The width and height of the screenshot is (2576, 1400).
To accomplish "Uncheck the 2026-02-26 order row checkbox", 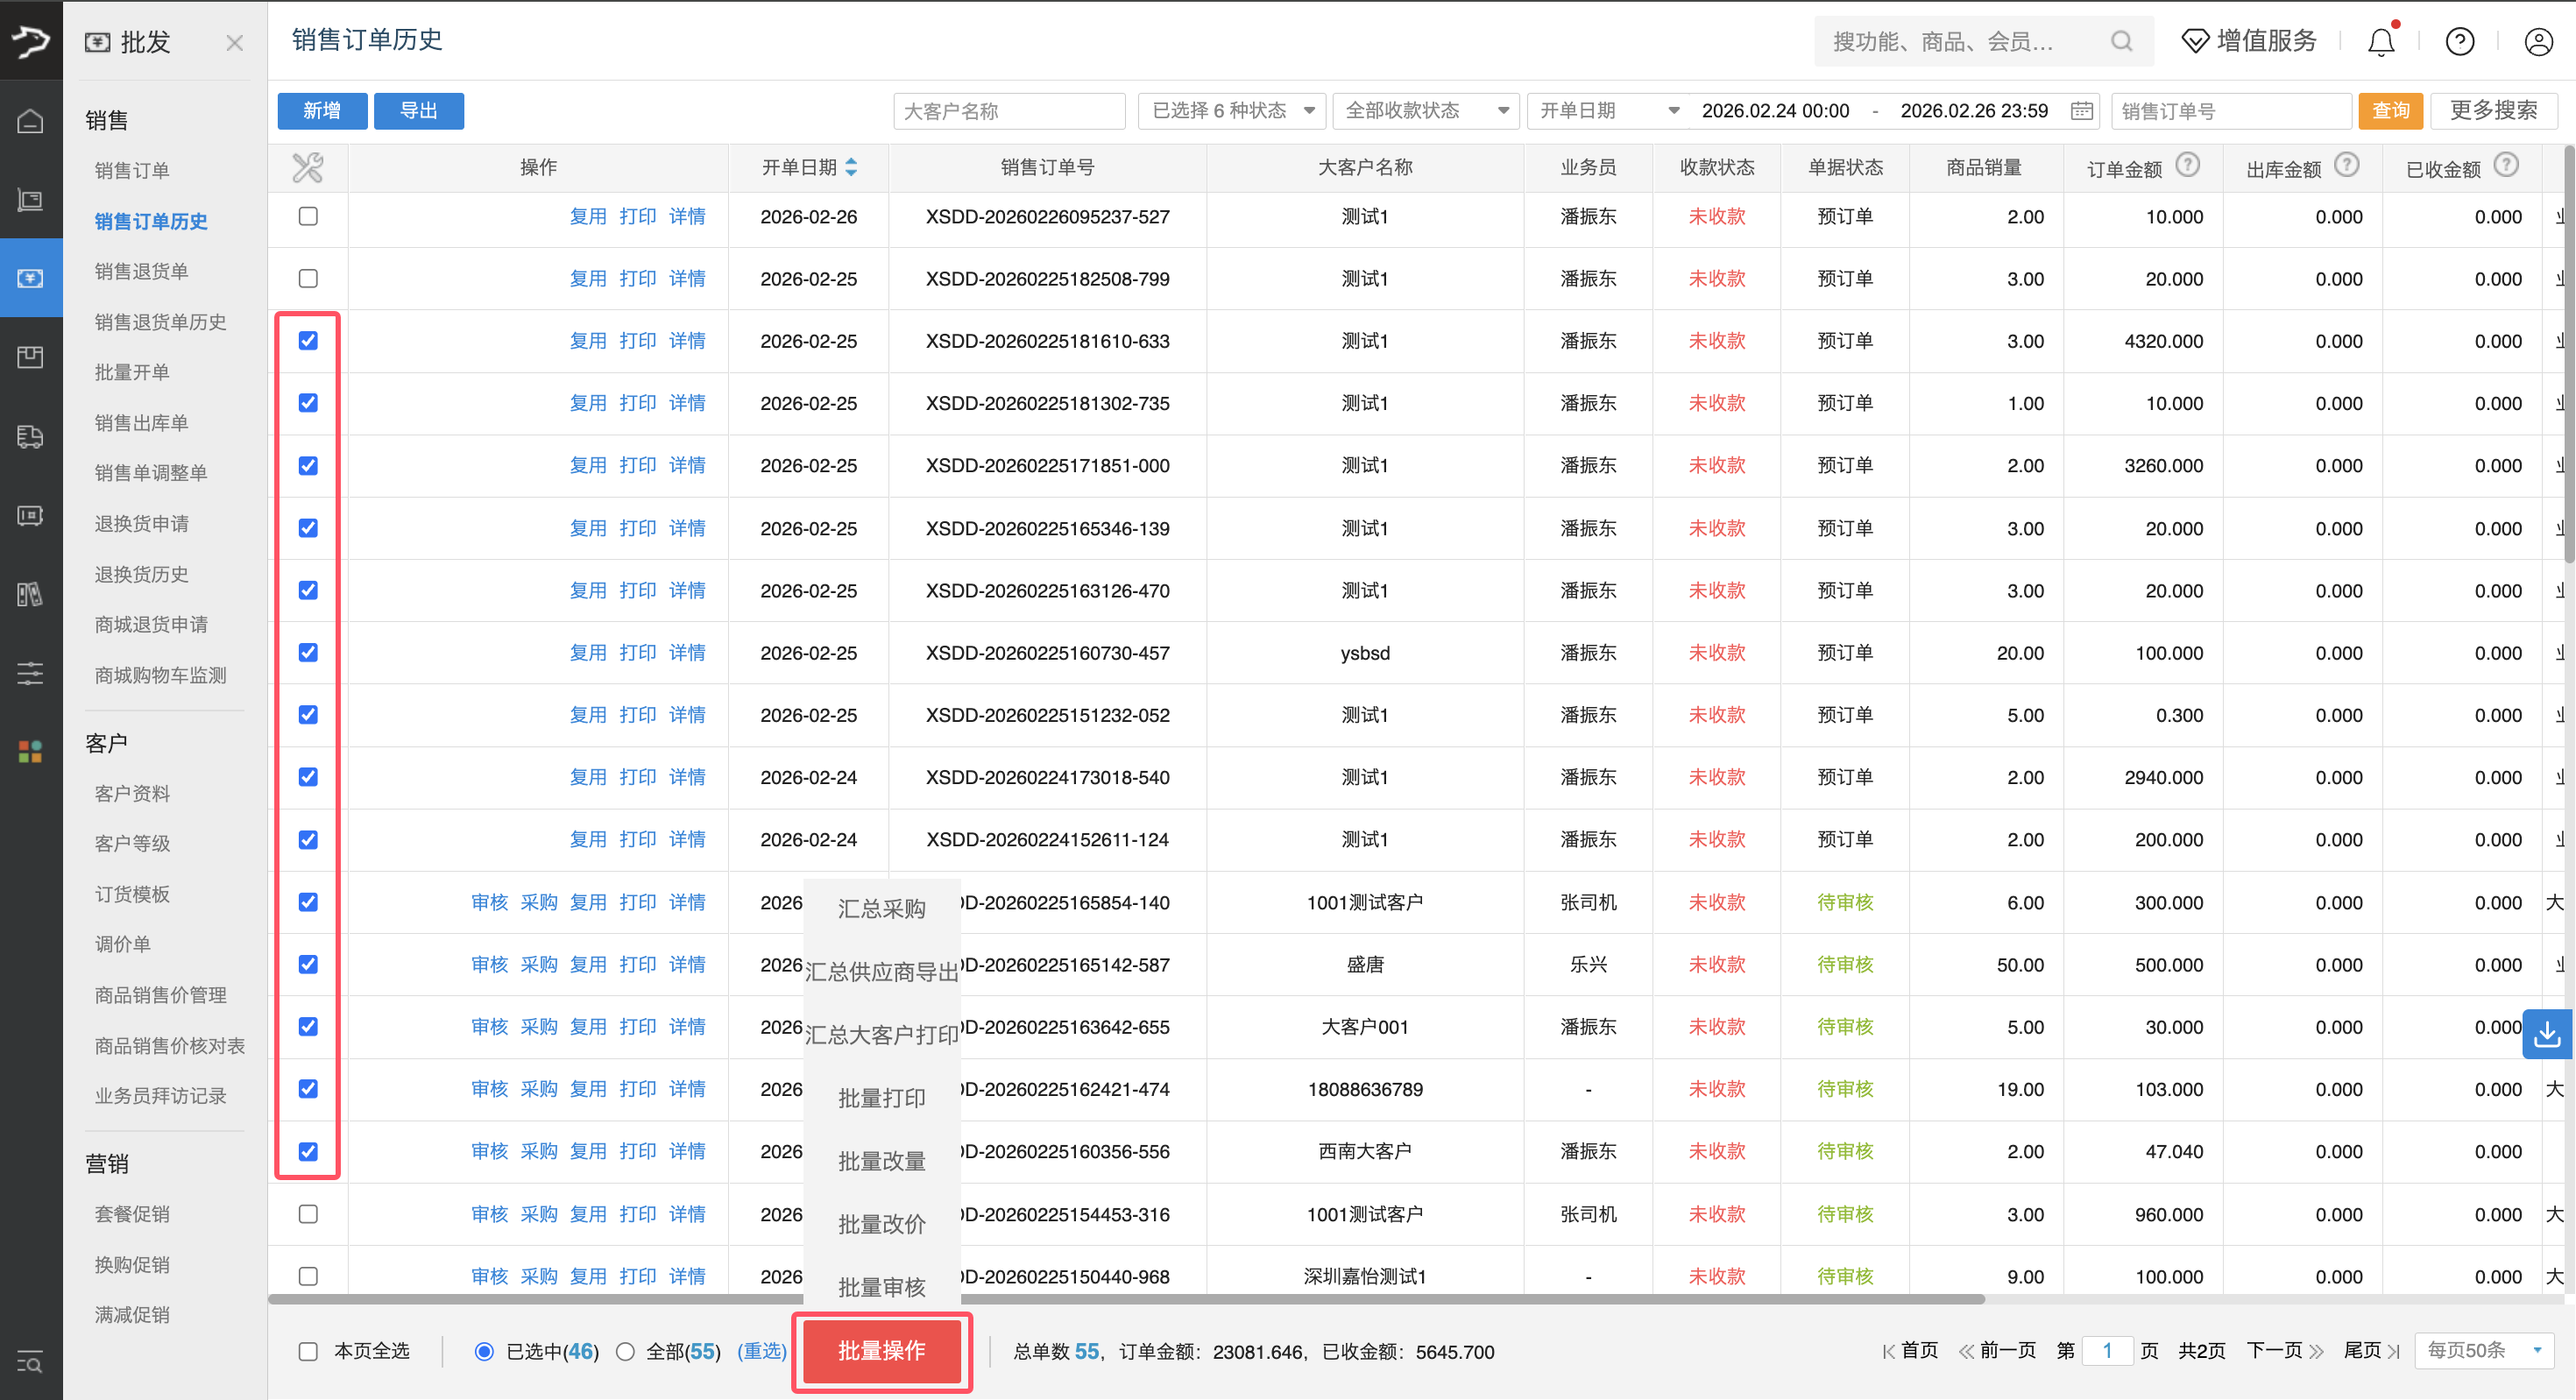I will pyautogui.click(x=308, y=216).
